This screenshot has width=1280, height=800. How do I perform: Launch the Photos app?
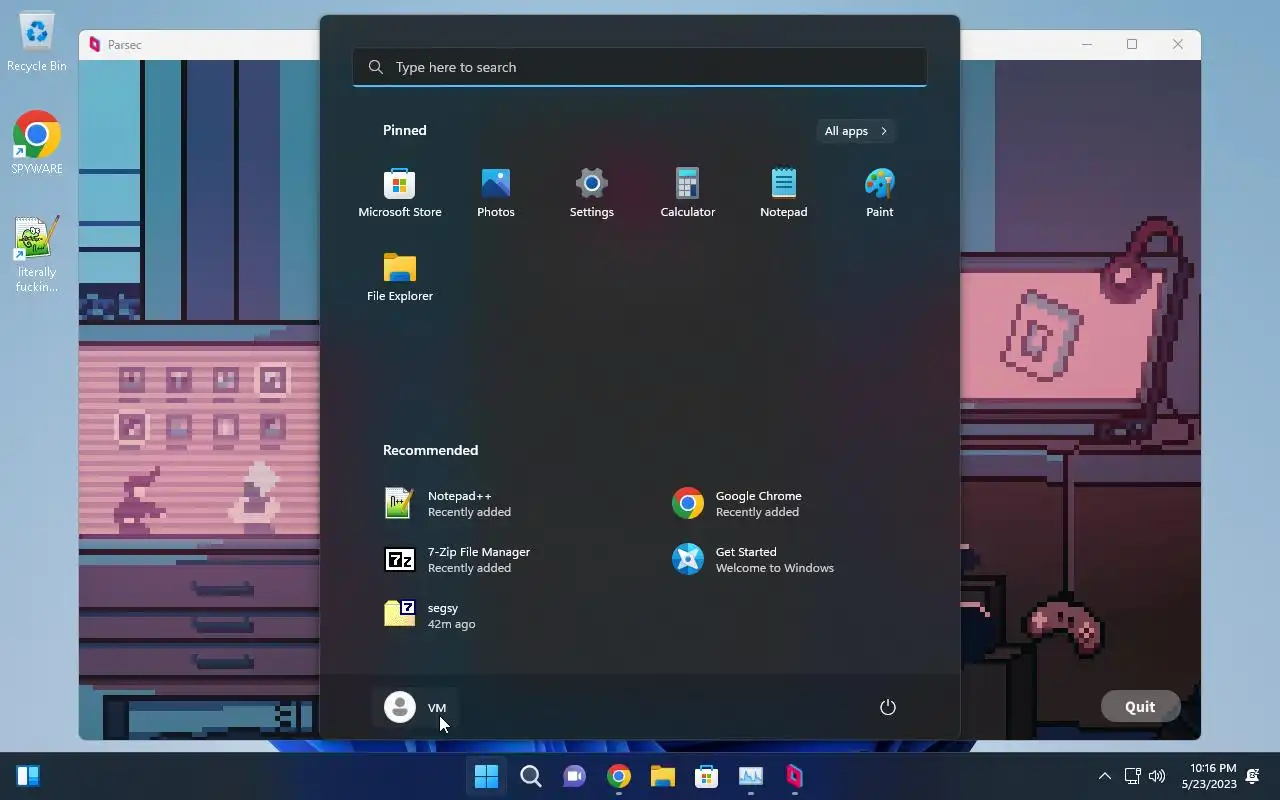click(x=496, y=193)
